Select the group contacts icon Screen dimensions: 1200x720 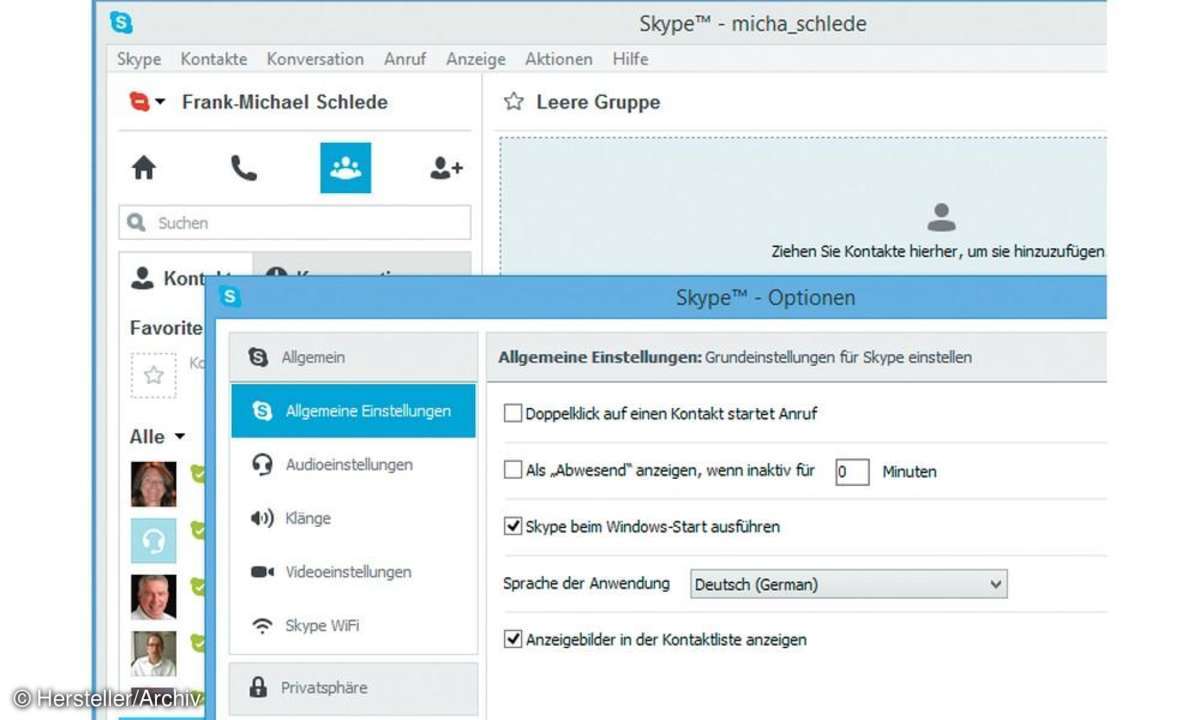point(345,167)
